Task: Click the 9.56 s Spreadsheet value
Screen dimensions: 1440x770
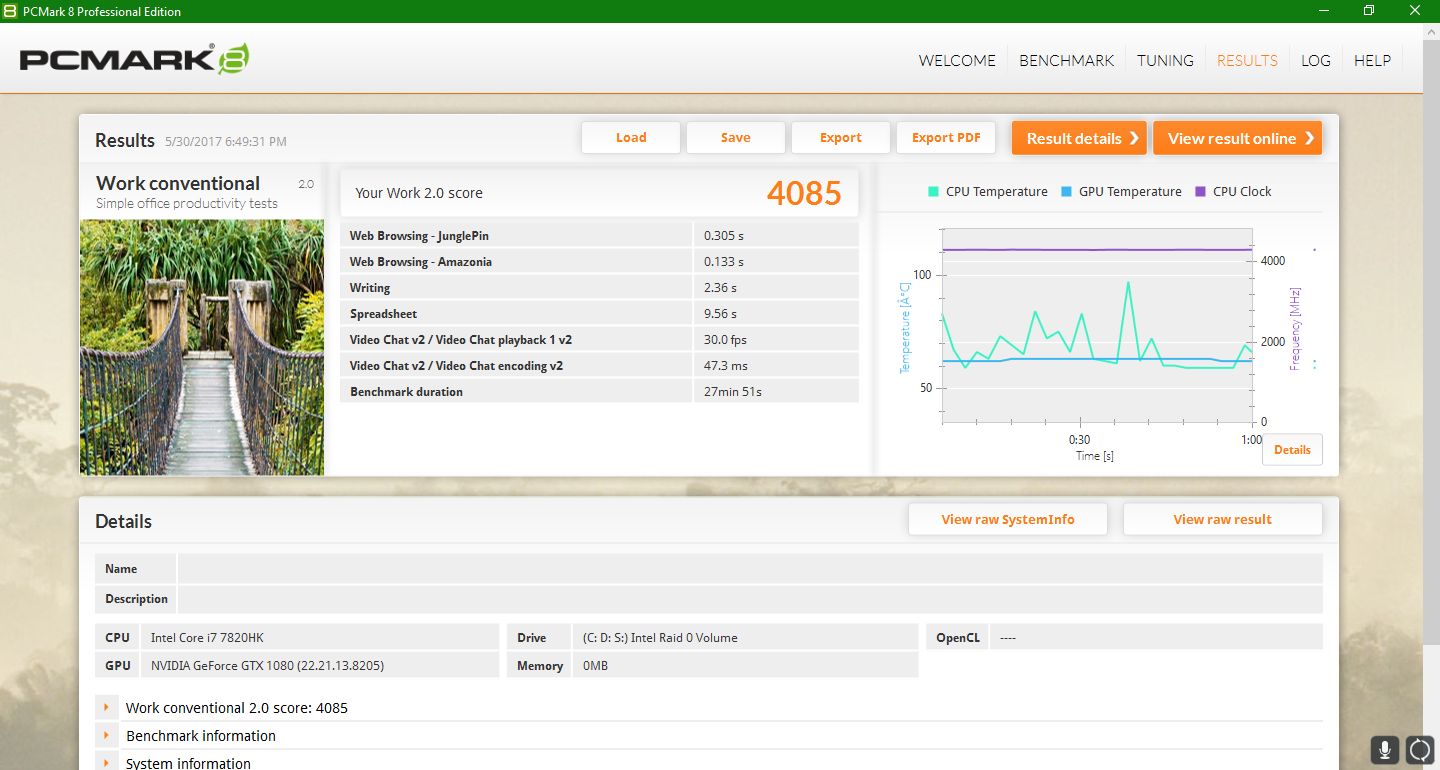Action: coord(720,313)
